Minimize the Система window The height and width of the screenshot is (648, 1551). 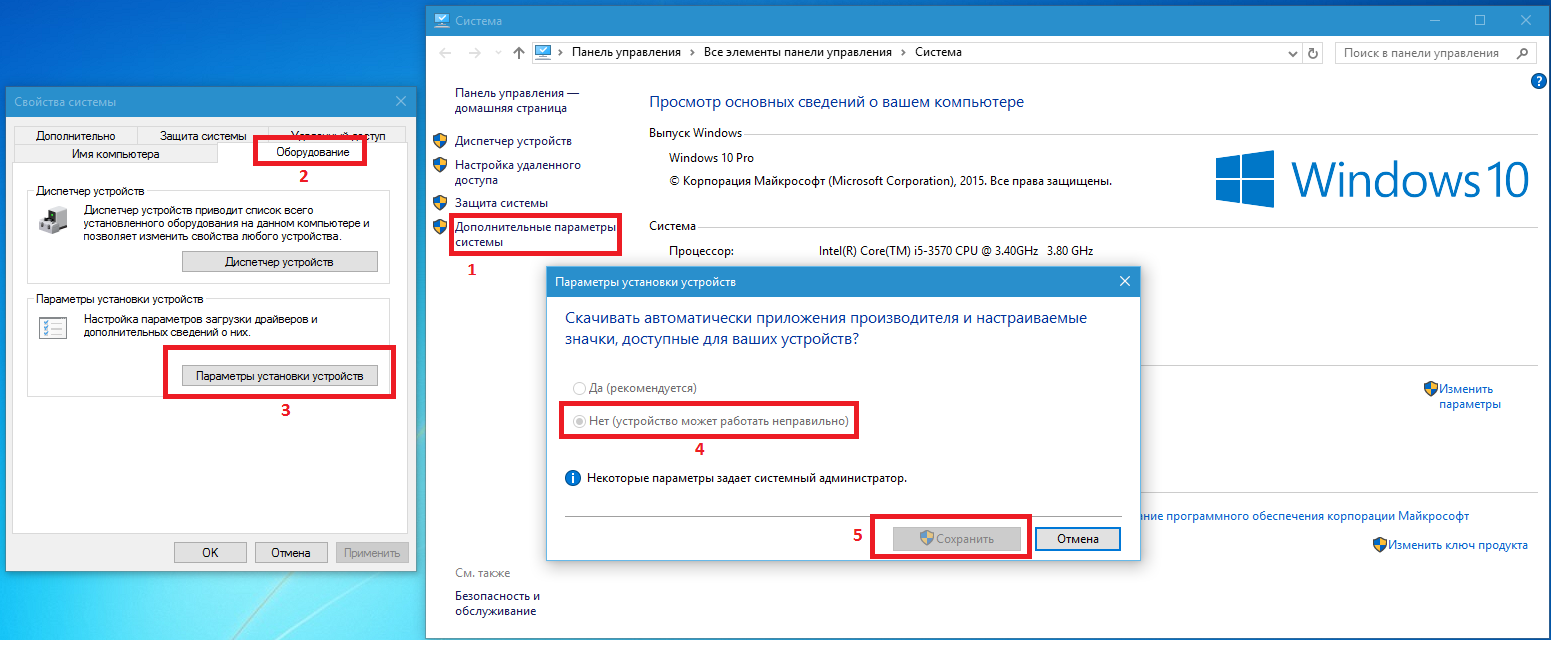(x=1434, y=20)
